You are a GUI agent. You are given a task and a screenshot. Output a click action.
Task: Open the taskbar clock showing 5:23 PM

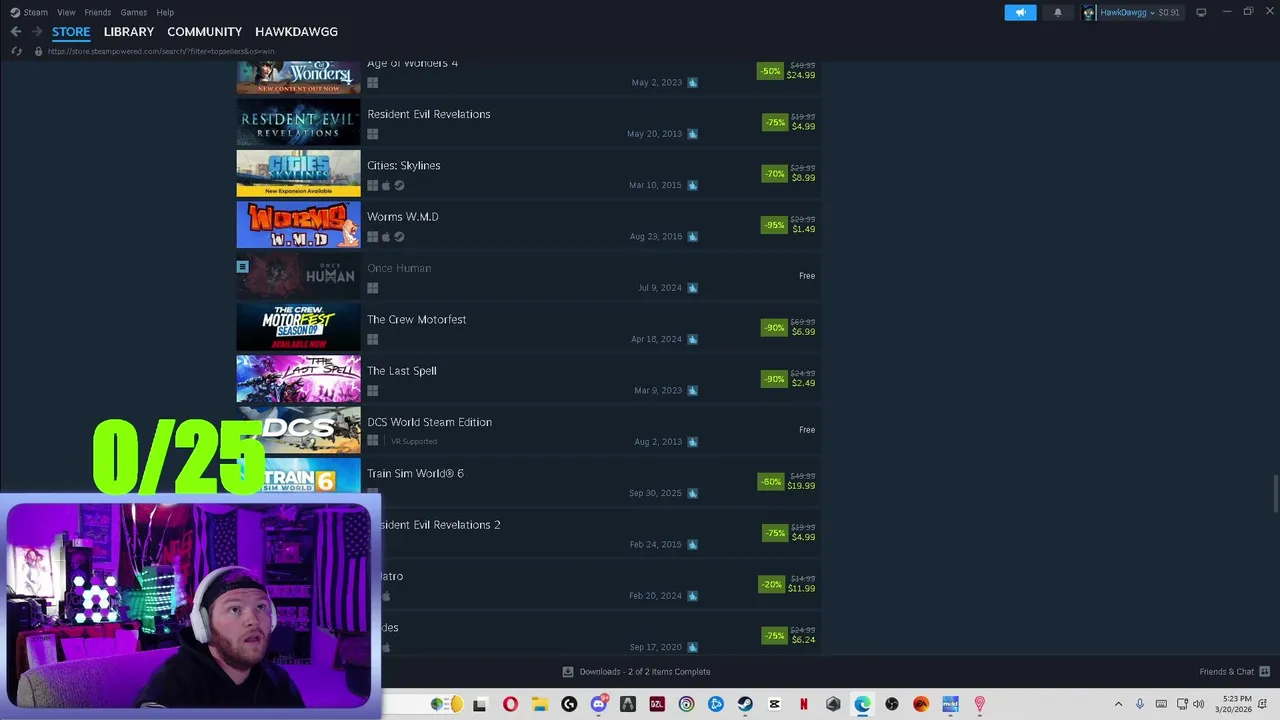click(1233, 704)
